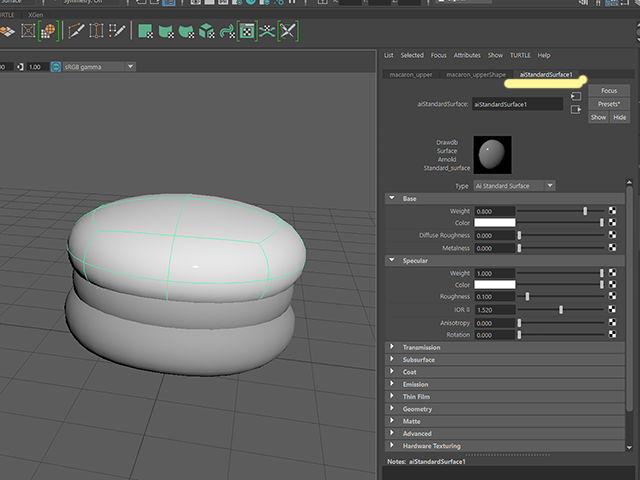
Task: Open the sRGB gamma view transform dropdown
Action: tap(99, 67)
